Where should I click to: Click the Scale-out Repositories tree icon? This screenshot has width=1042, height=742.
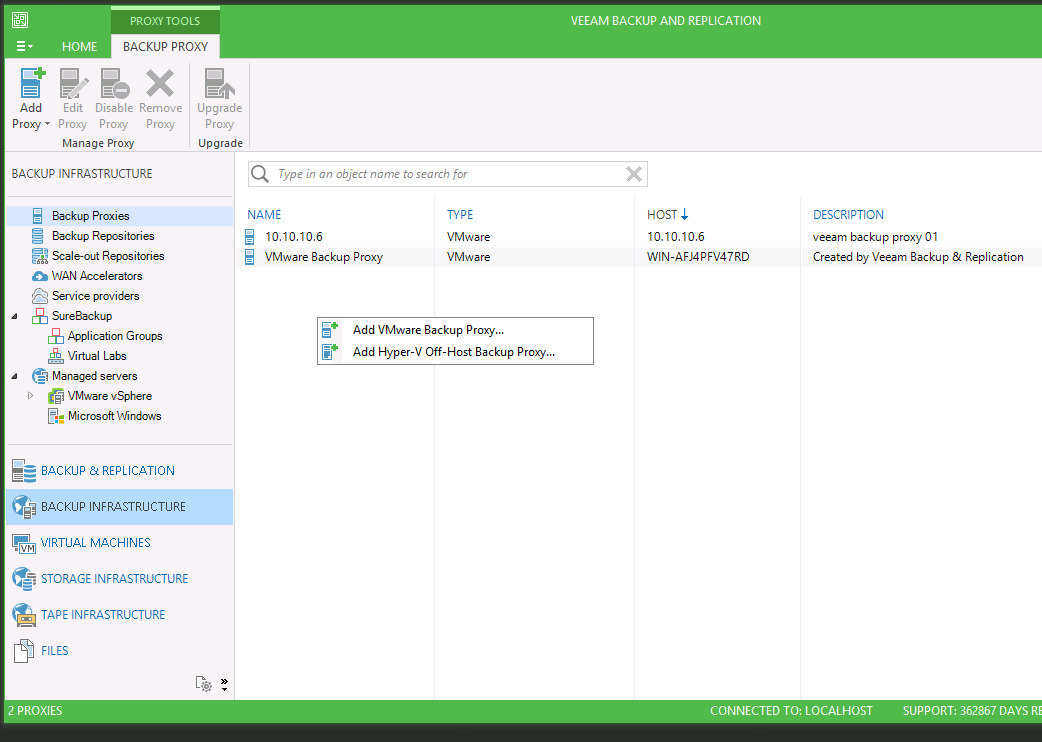(x=40, y=256)
